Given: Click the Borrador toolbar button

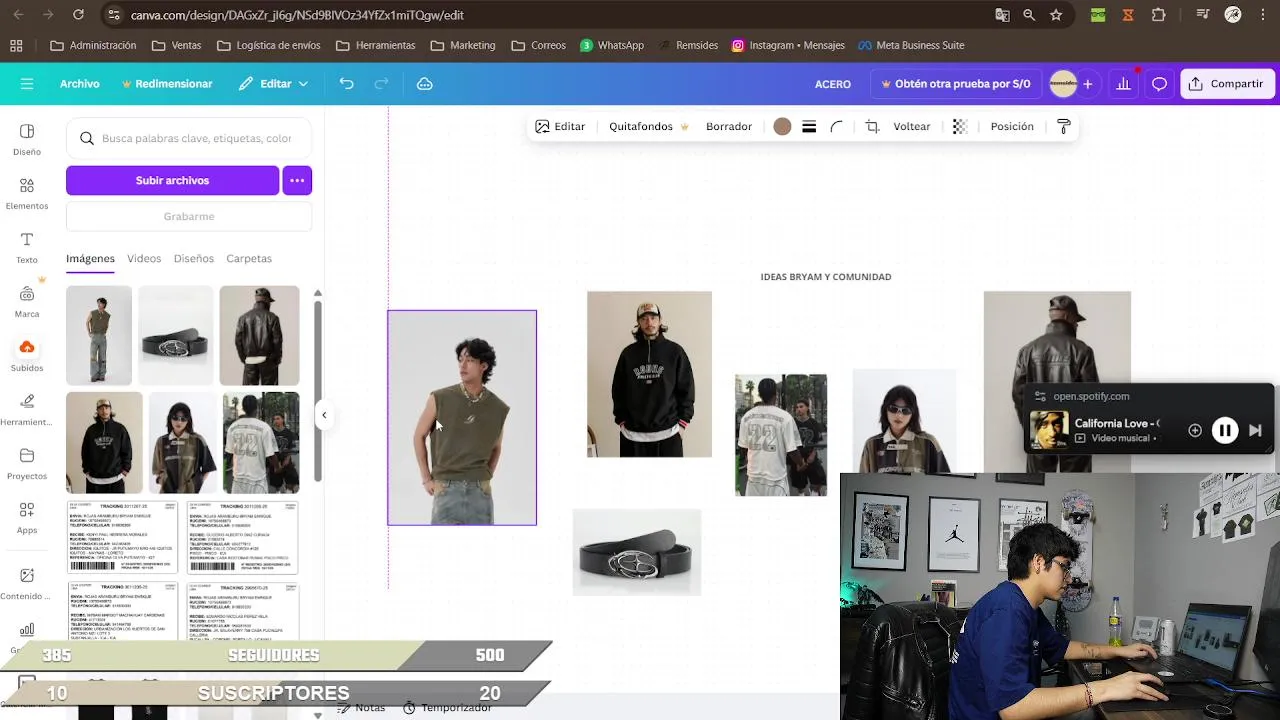Looking at the screenshot, I should (x=729, y=127).
